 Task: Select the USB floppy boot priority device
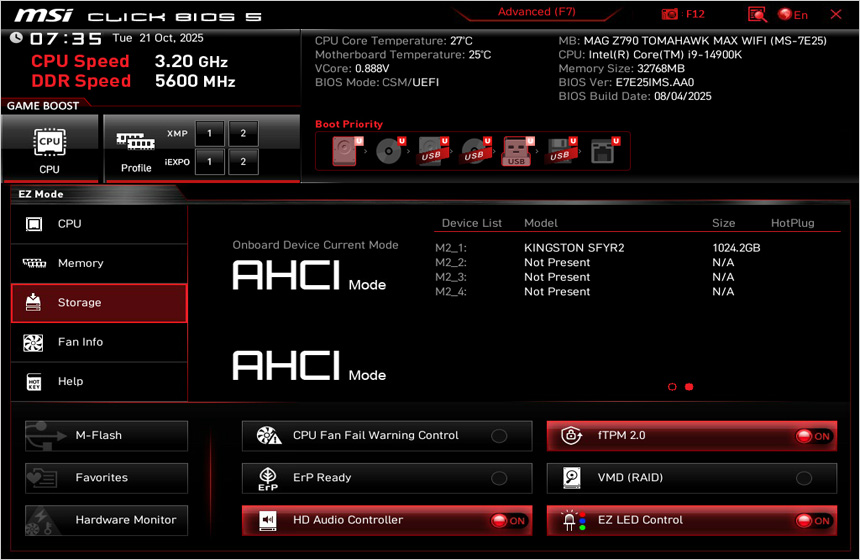coord(560,151)
